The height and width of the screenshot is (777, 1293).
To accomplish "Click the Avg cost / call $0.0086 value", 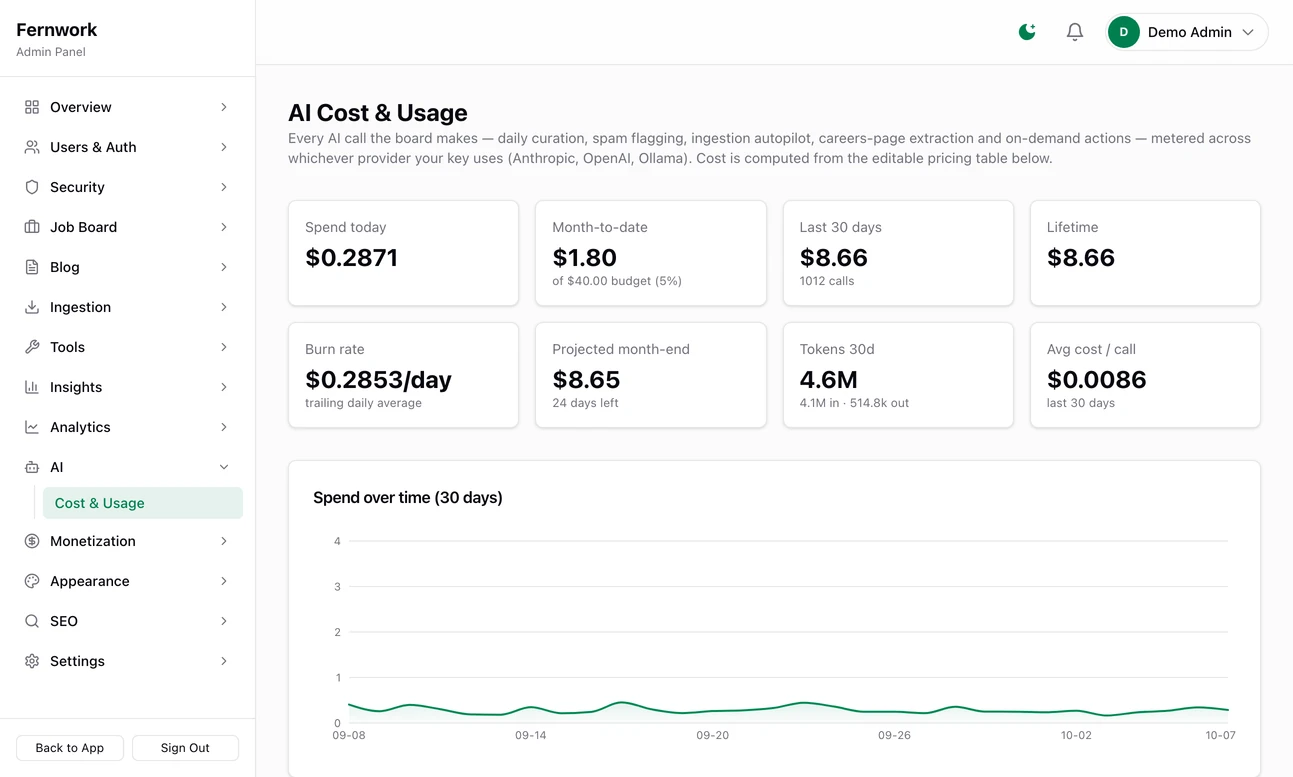I will point(1097,380).
